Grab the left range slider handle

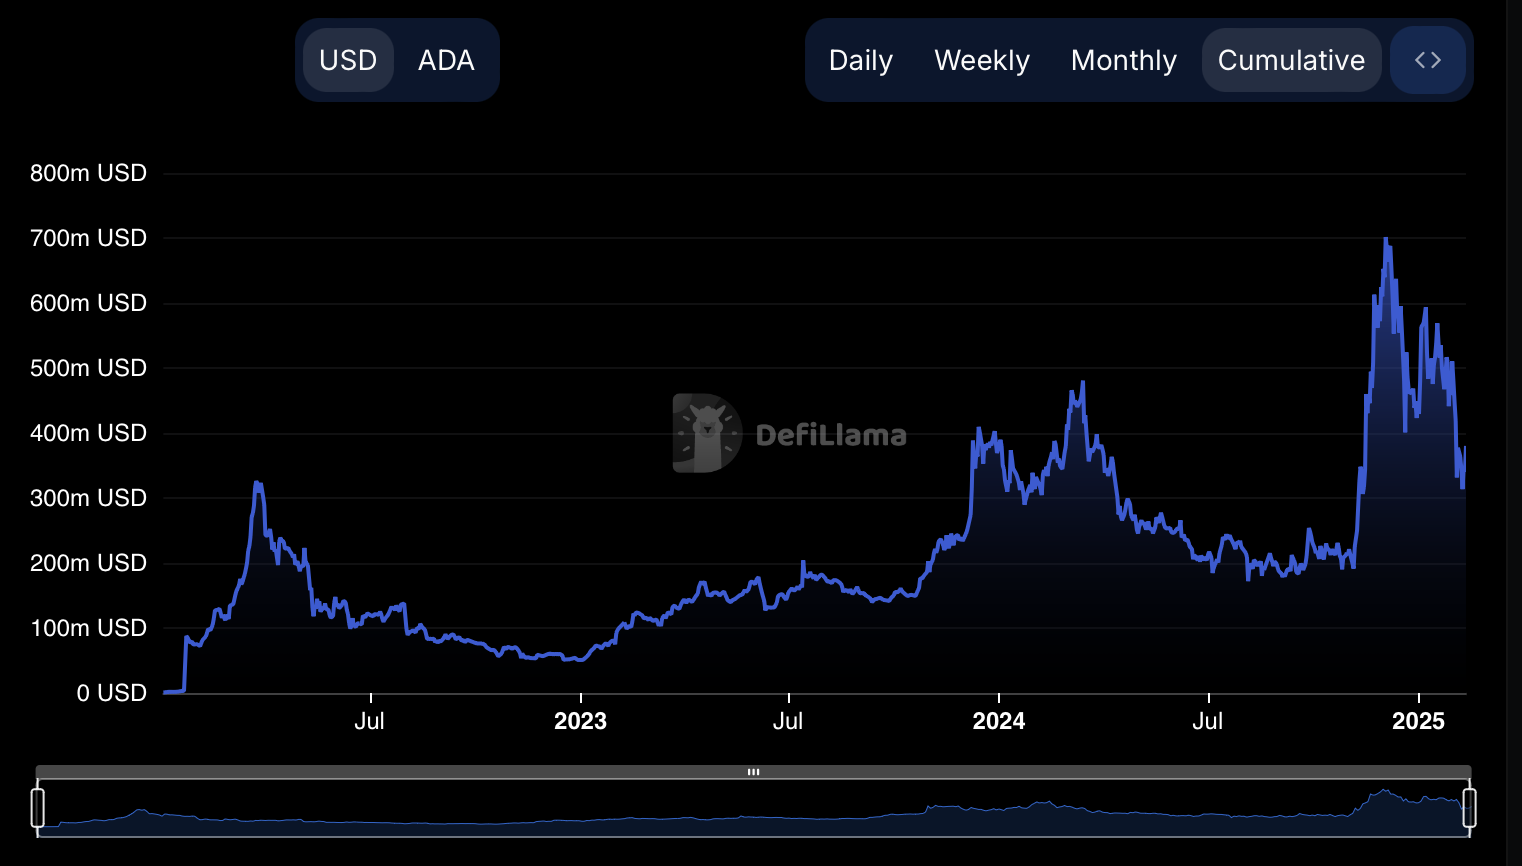tap(38, 807)
